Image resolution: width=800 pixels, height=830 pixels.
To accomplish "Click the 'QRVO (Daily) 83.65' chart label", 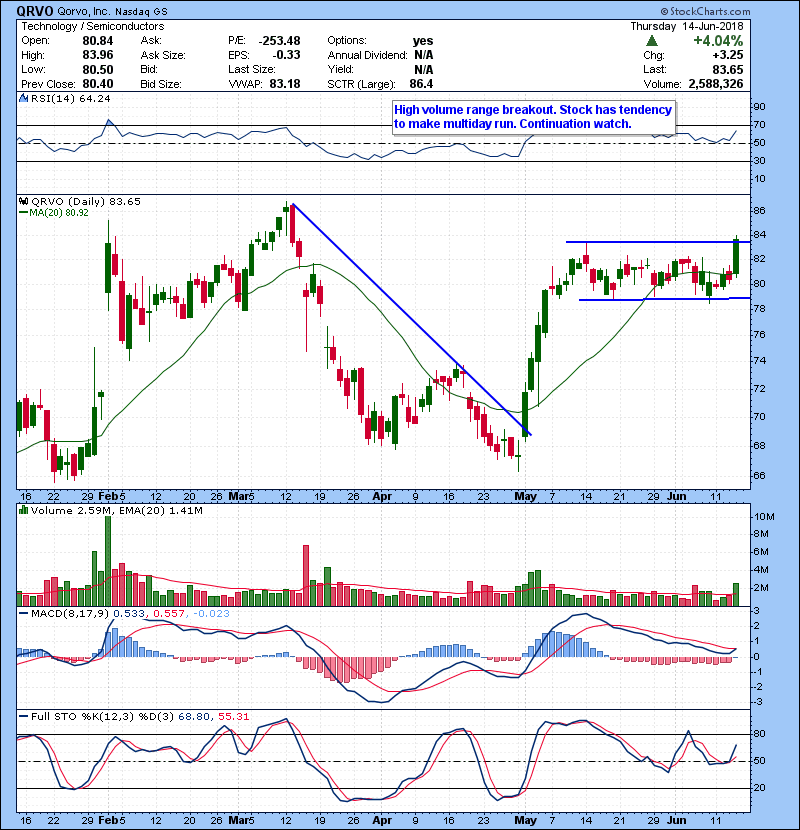I will point(86,201).
